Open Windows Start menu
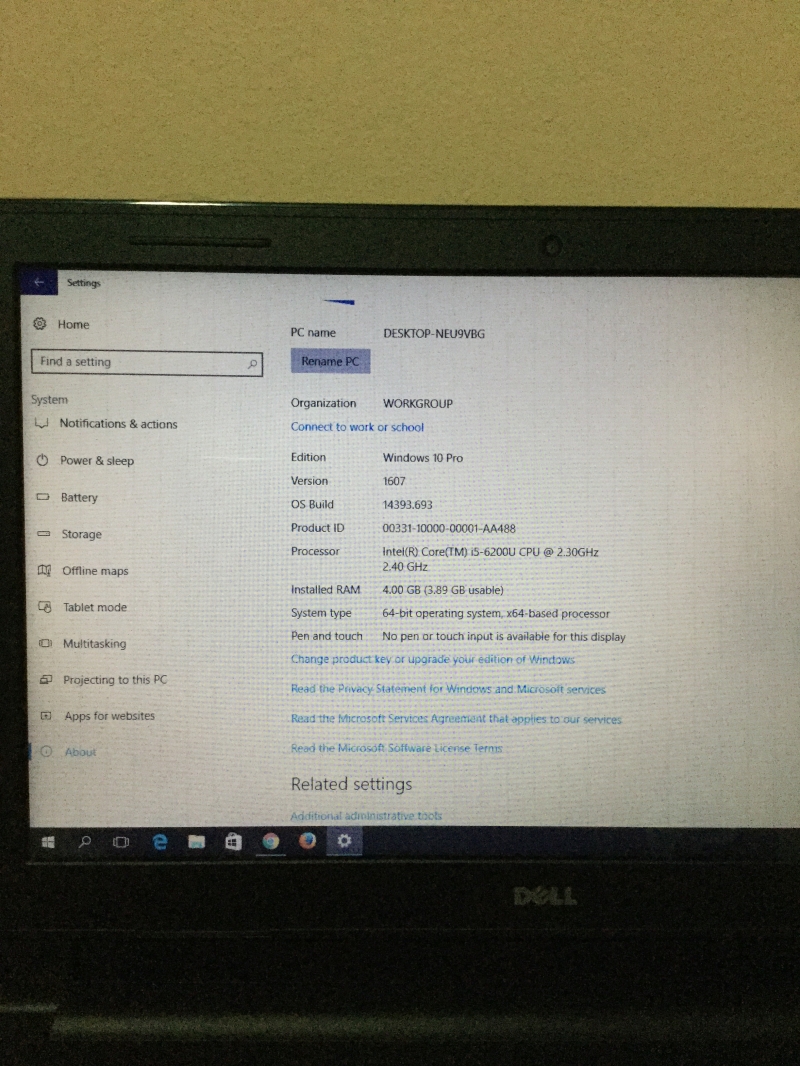Viewport: 800px width, 1066px height. pos(47,842)
